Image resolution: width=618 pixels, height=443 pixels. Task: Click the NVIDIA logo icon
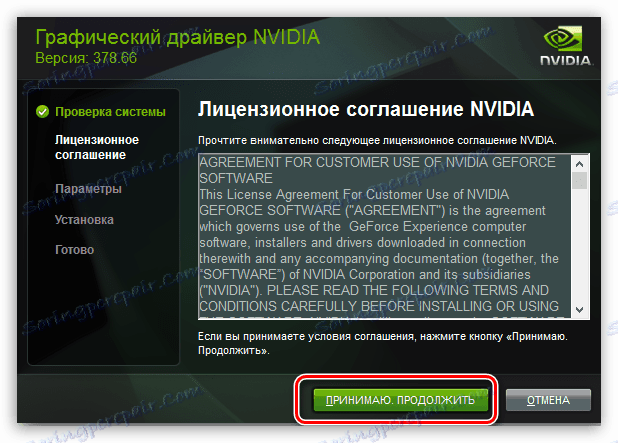click(566, 46)
